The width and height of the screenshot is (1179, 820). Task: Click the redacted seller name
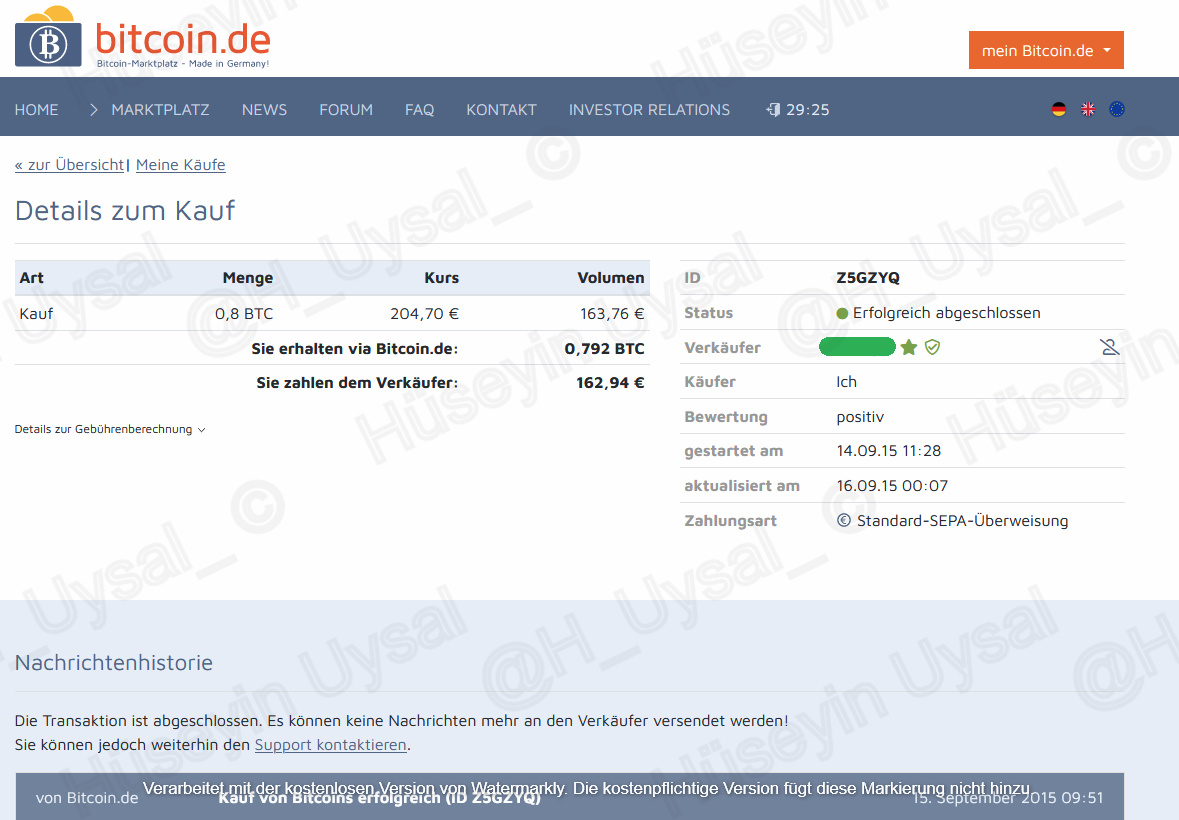(857, 347)
